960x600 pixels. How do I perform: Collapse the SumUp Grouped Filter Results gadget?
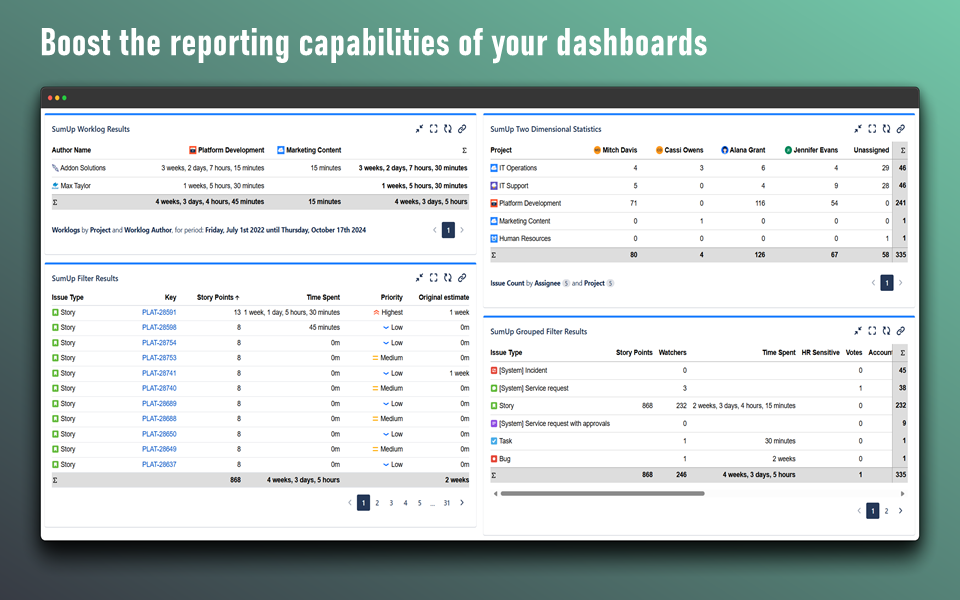(x=857, y=331)
